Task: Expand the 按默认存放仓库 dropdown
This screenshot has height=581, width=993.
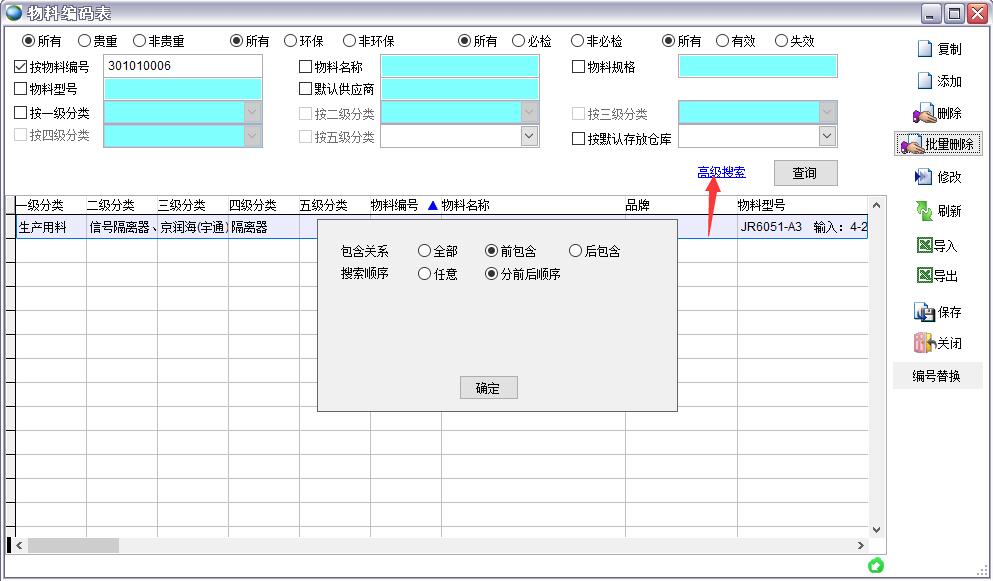Action: pos(826,136)
